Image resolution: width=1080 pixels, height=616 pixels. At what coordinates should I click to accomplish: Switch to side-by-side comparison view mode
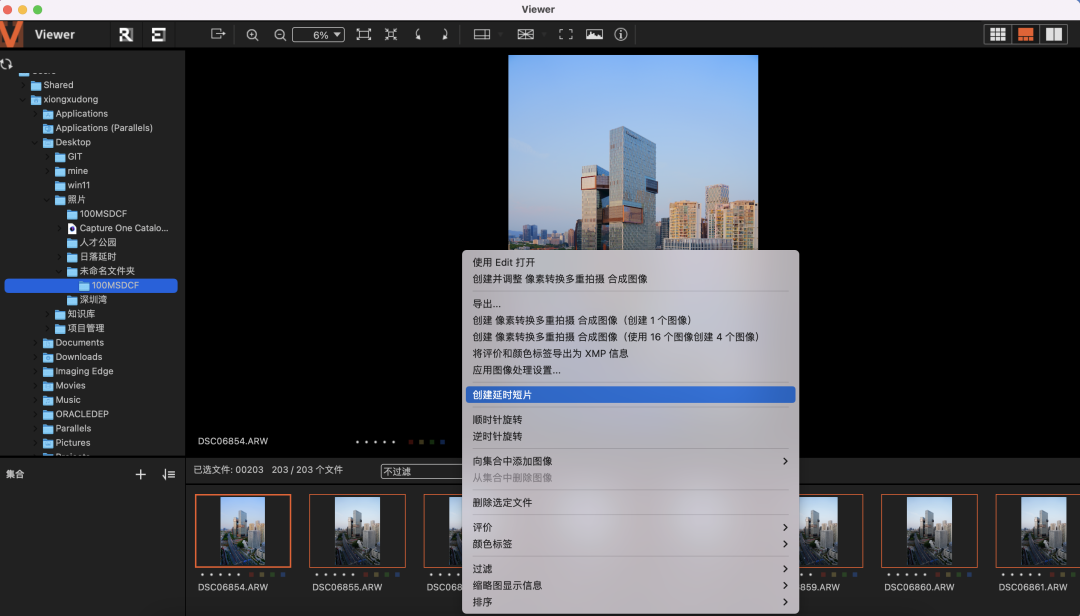(1054, 34)
